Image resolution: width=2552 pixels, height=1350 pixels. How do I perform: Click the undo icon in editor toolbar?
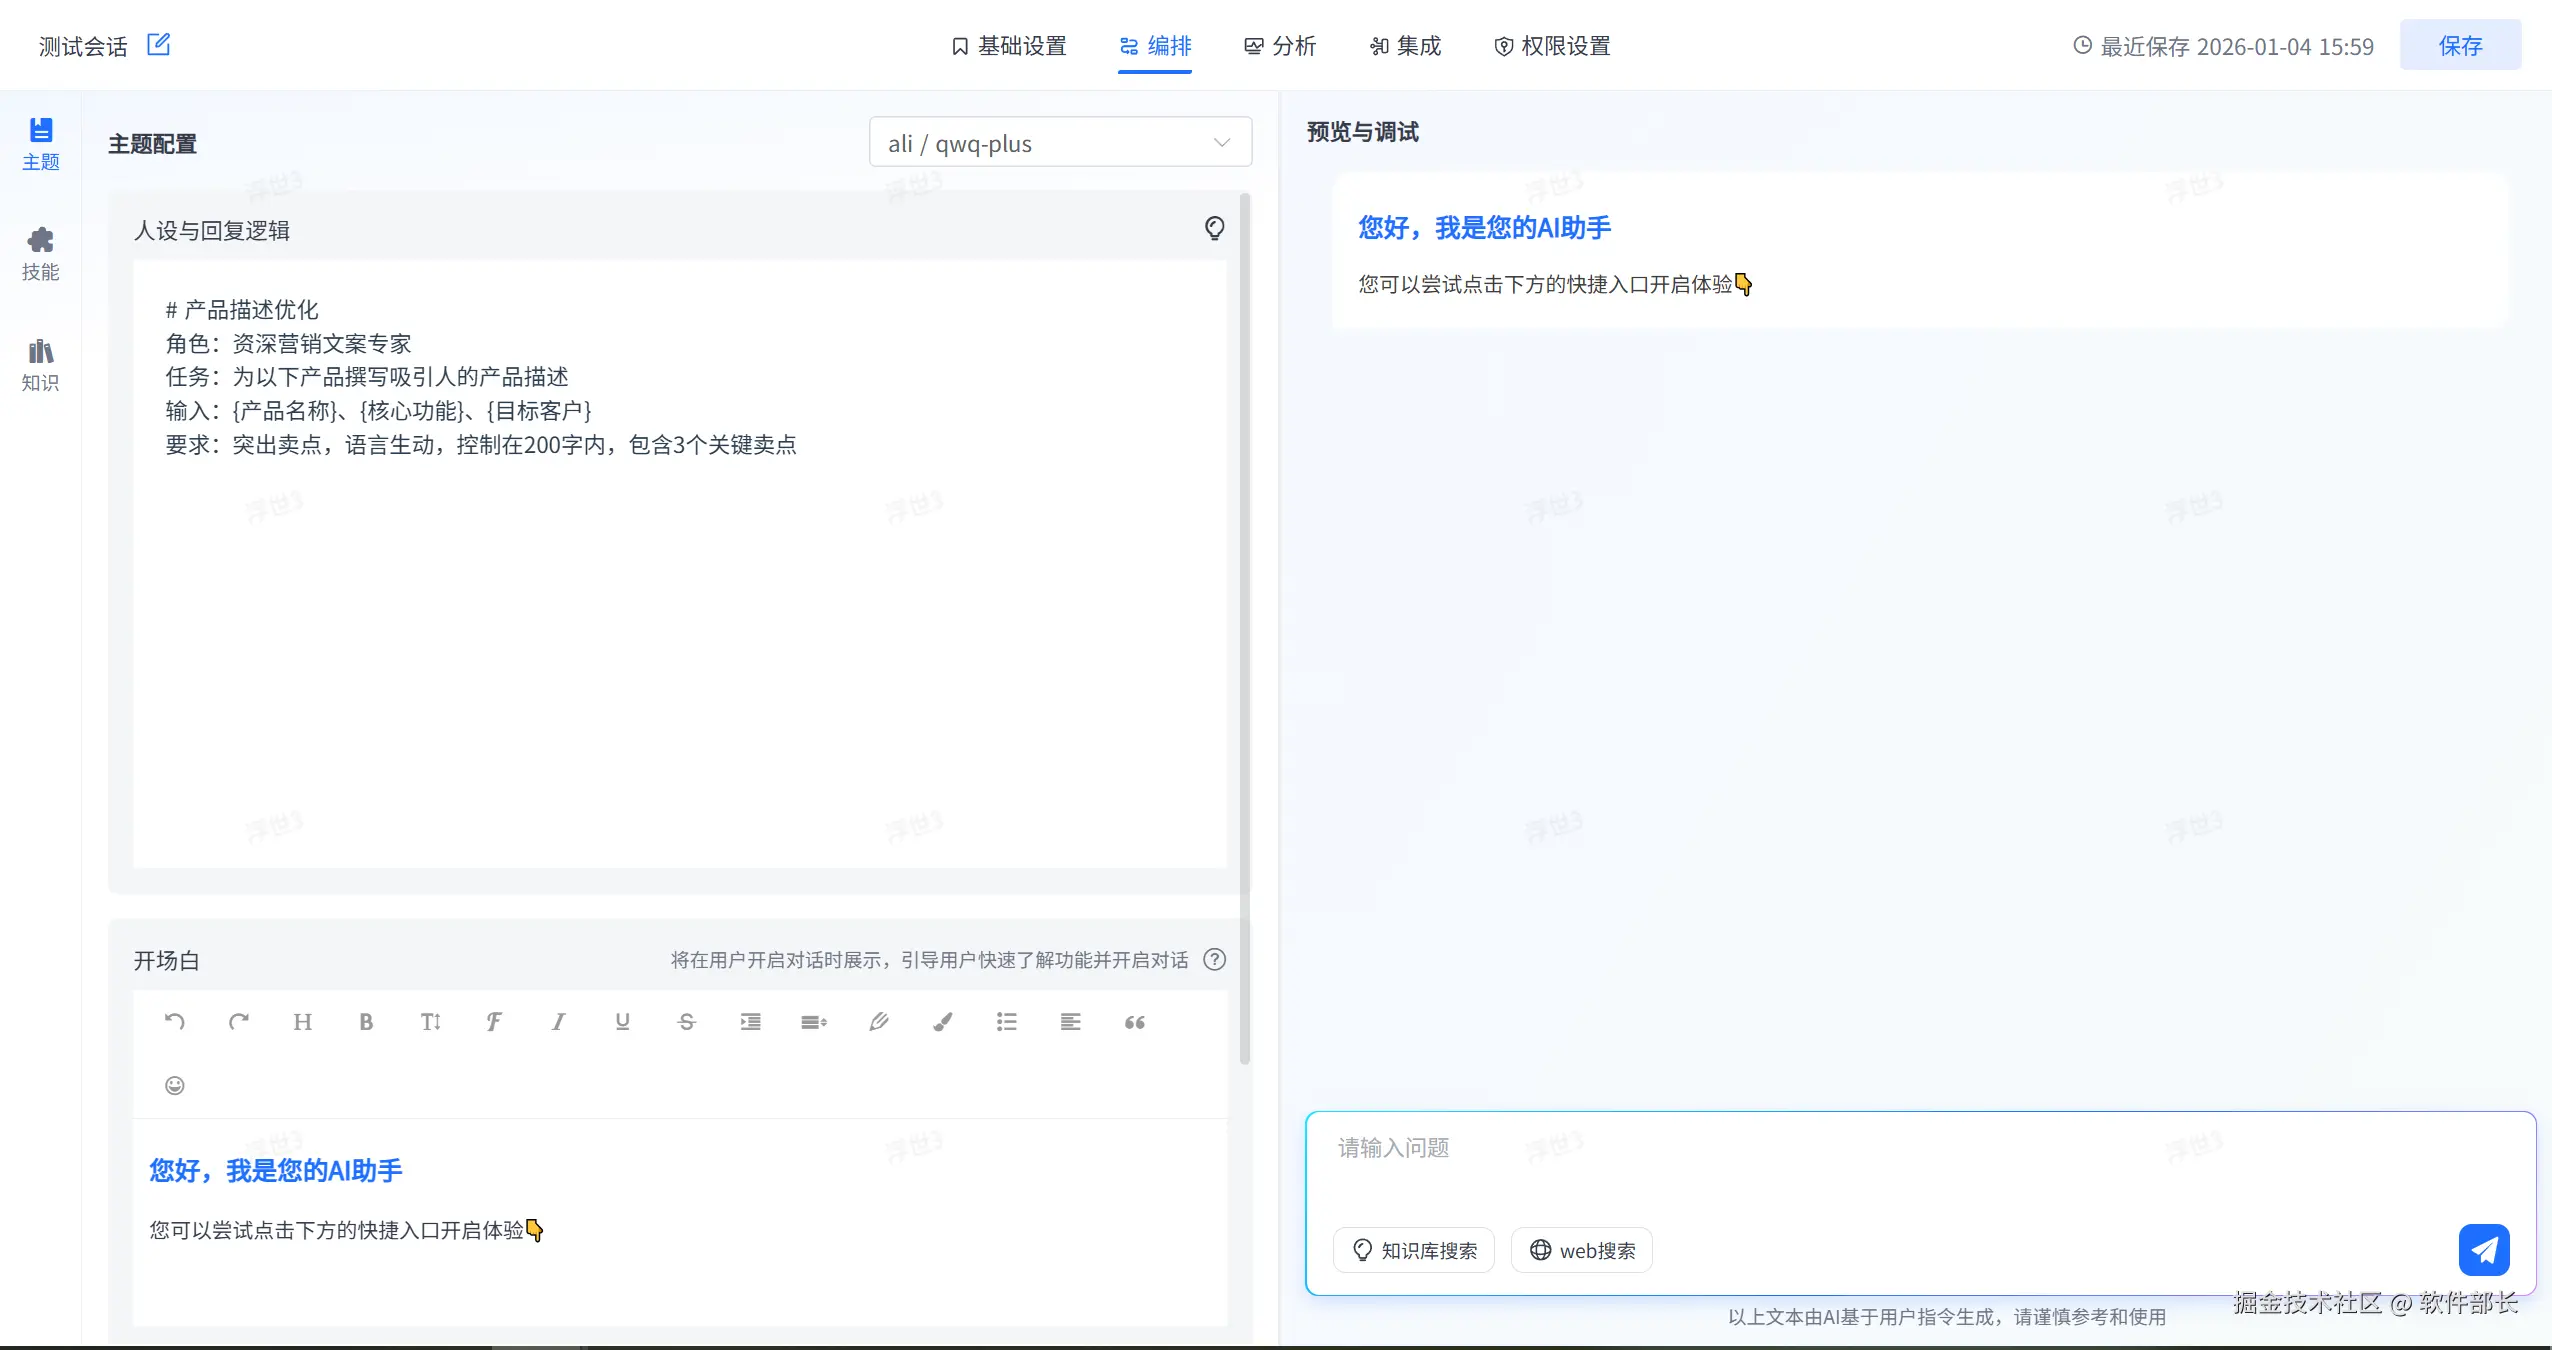click(174, 1021)
